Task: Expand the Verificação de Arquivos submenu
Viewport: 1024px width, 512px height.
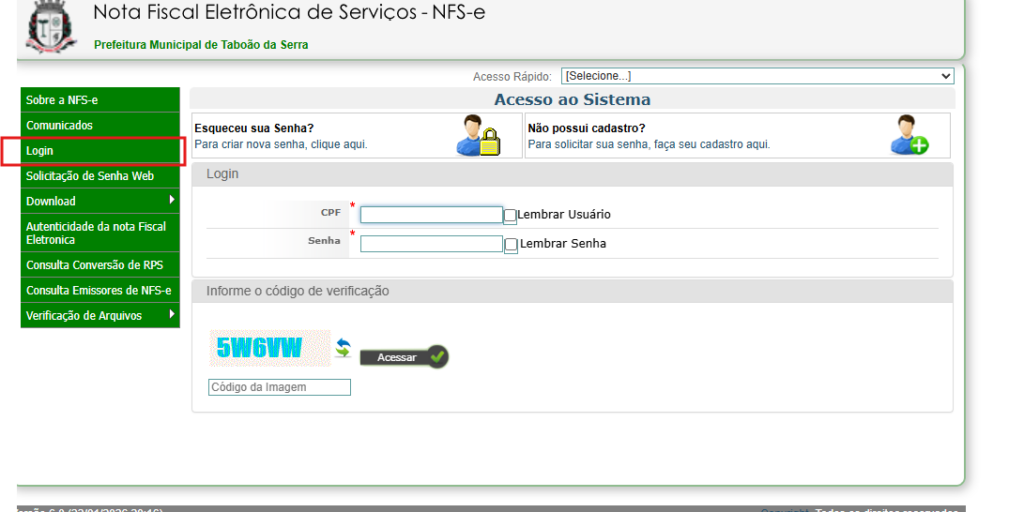Action: click(x=172, y=316)
